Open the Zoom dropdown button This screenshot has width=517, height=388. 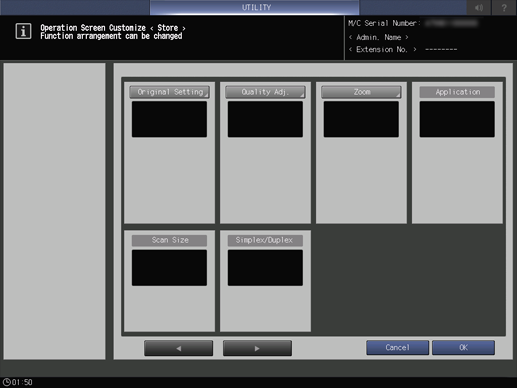[x=361, y=92]
